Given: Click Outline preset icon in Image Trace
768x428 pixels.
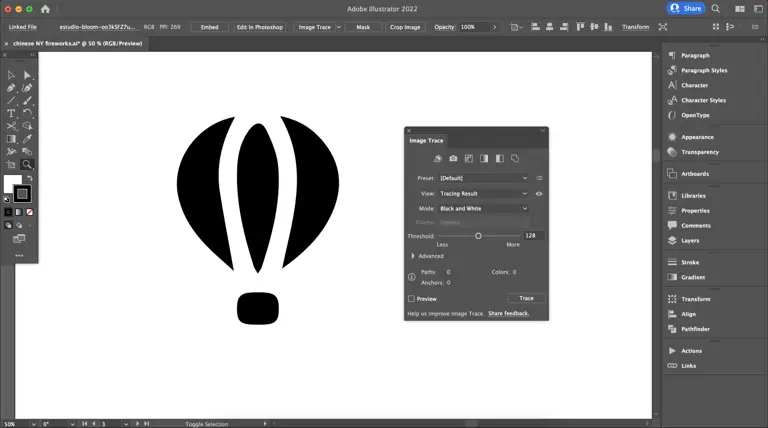Looking at the screenshot, I should pos(515,159).
